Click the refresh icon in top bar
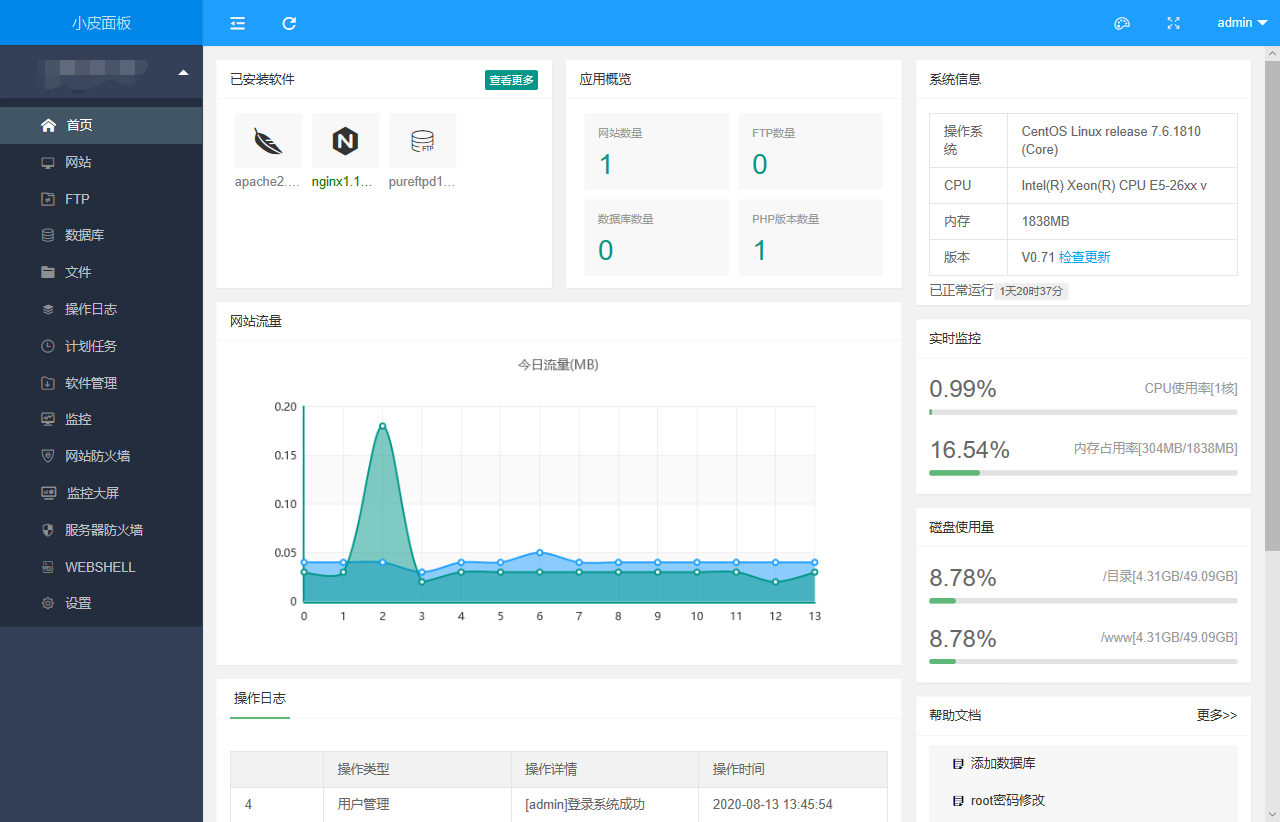The height and width of the screenshot is (822, 1280). pos(289,23)
